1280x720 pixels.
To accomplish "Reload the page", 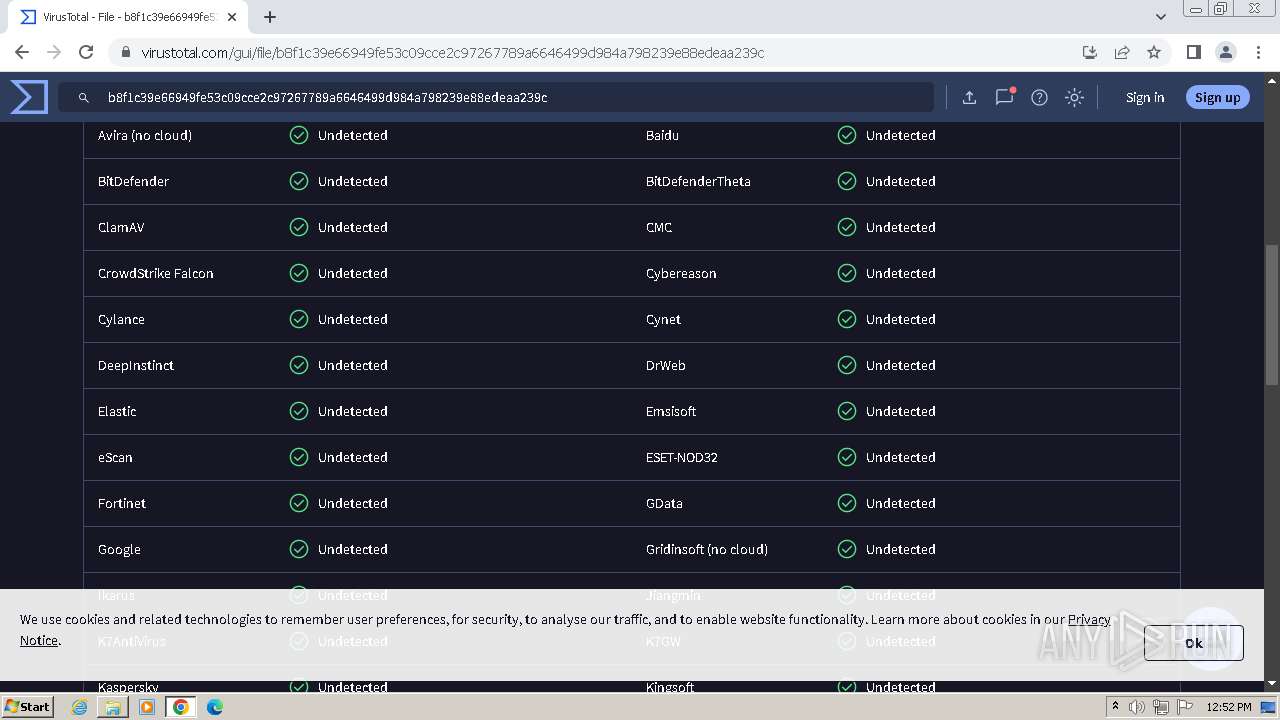I will [86, 52].
